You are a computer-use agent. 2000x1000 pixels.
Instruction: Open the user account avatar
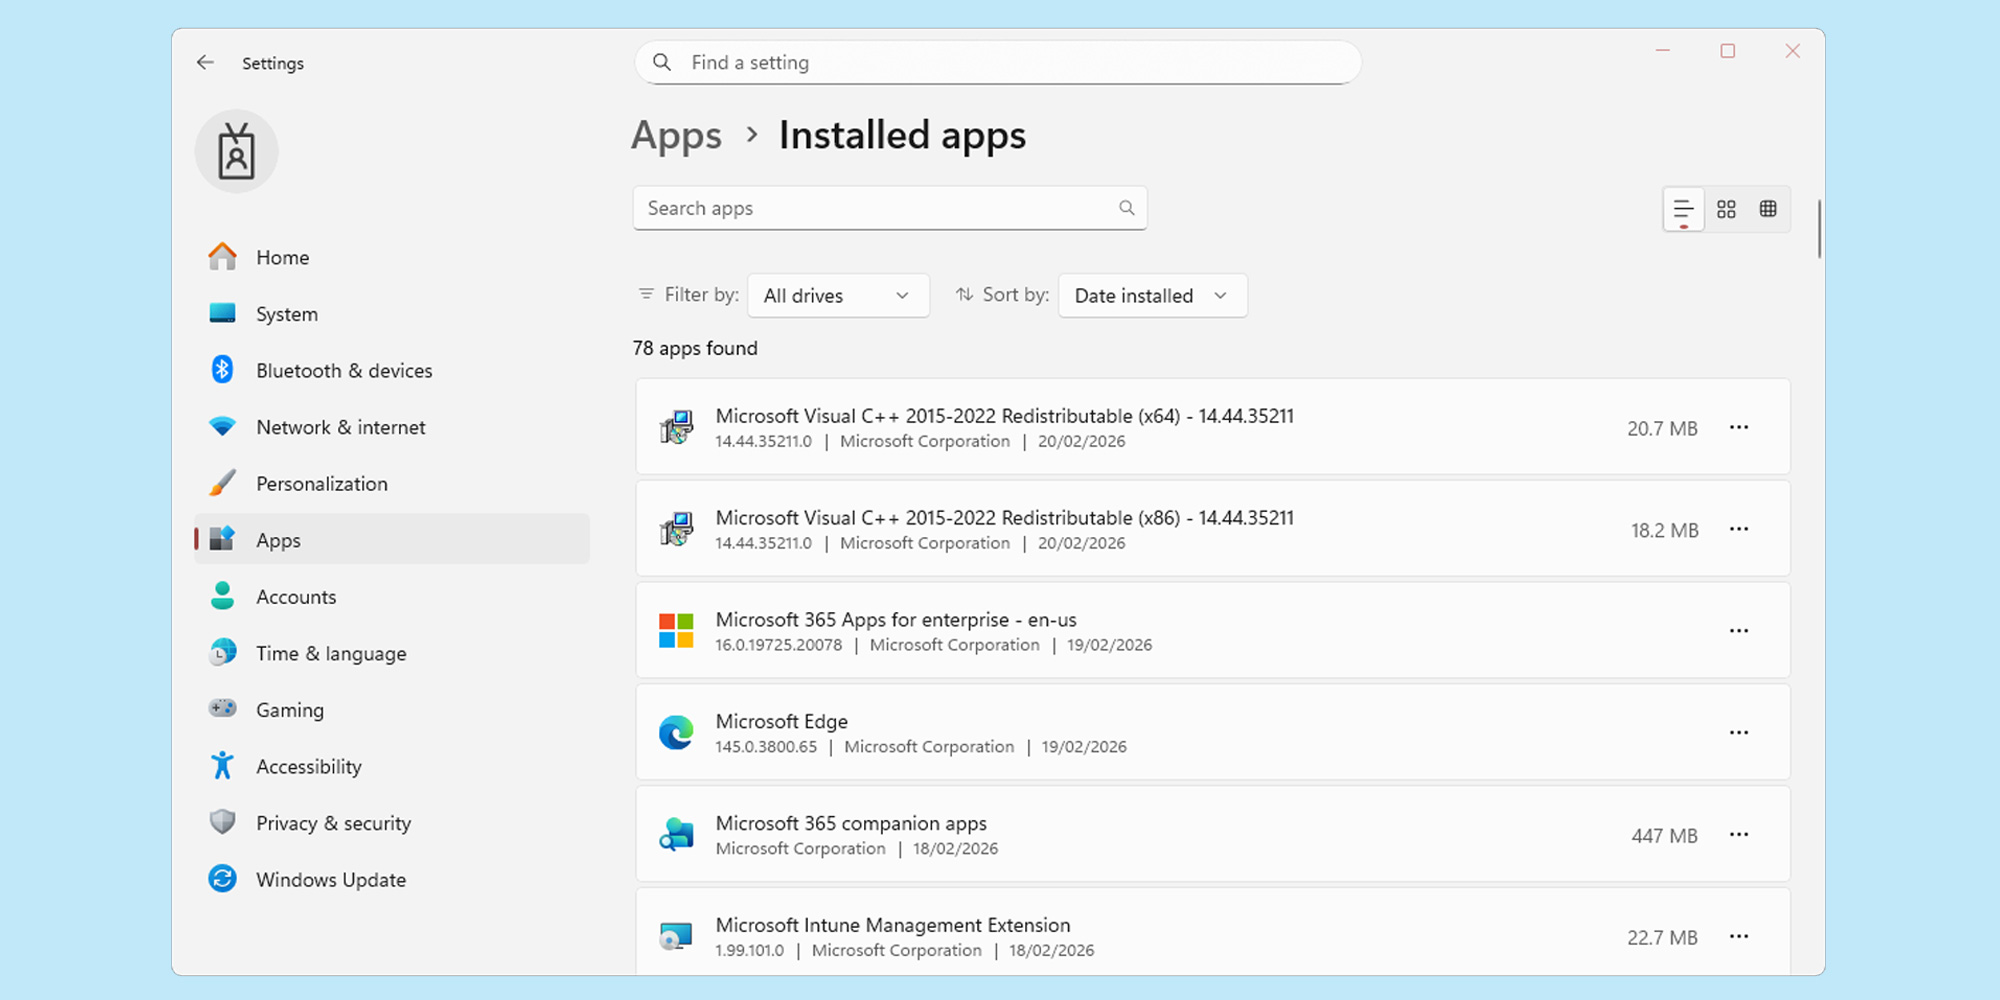click(x=237, y=151)
